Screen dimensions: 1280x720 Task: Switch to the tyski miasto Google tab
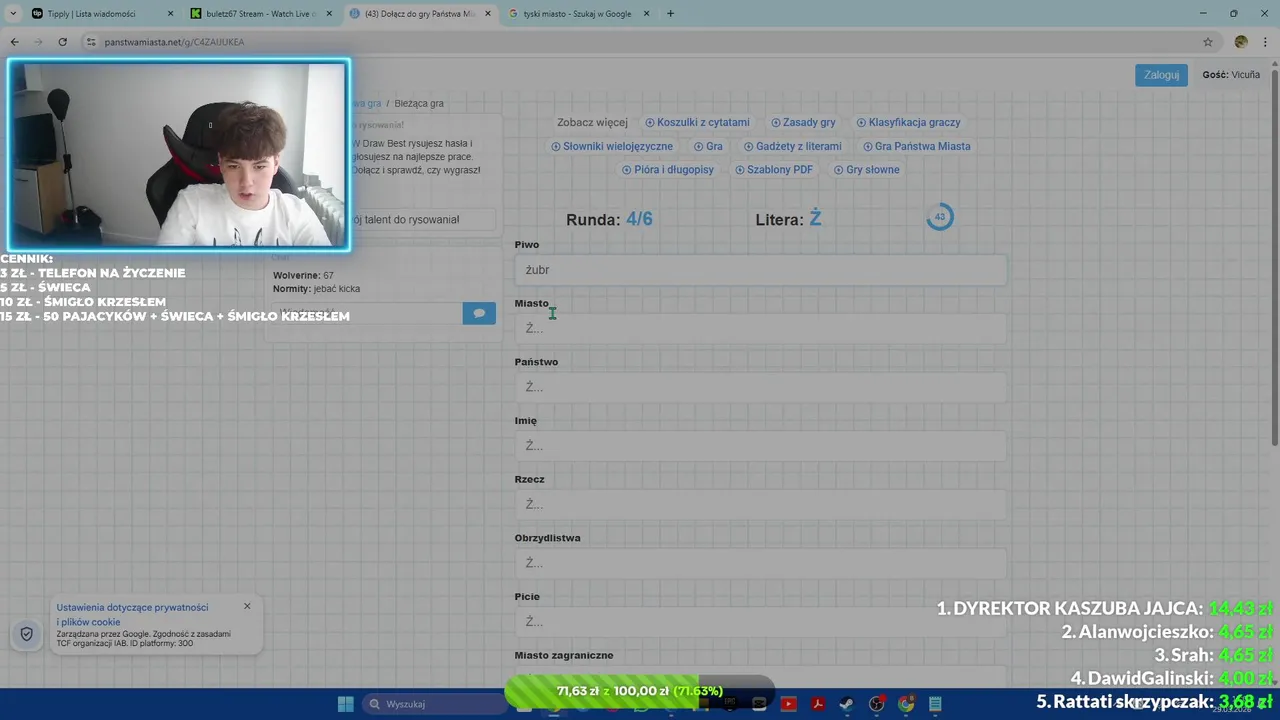(579, 13)
